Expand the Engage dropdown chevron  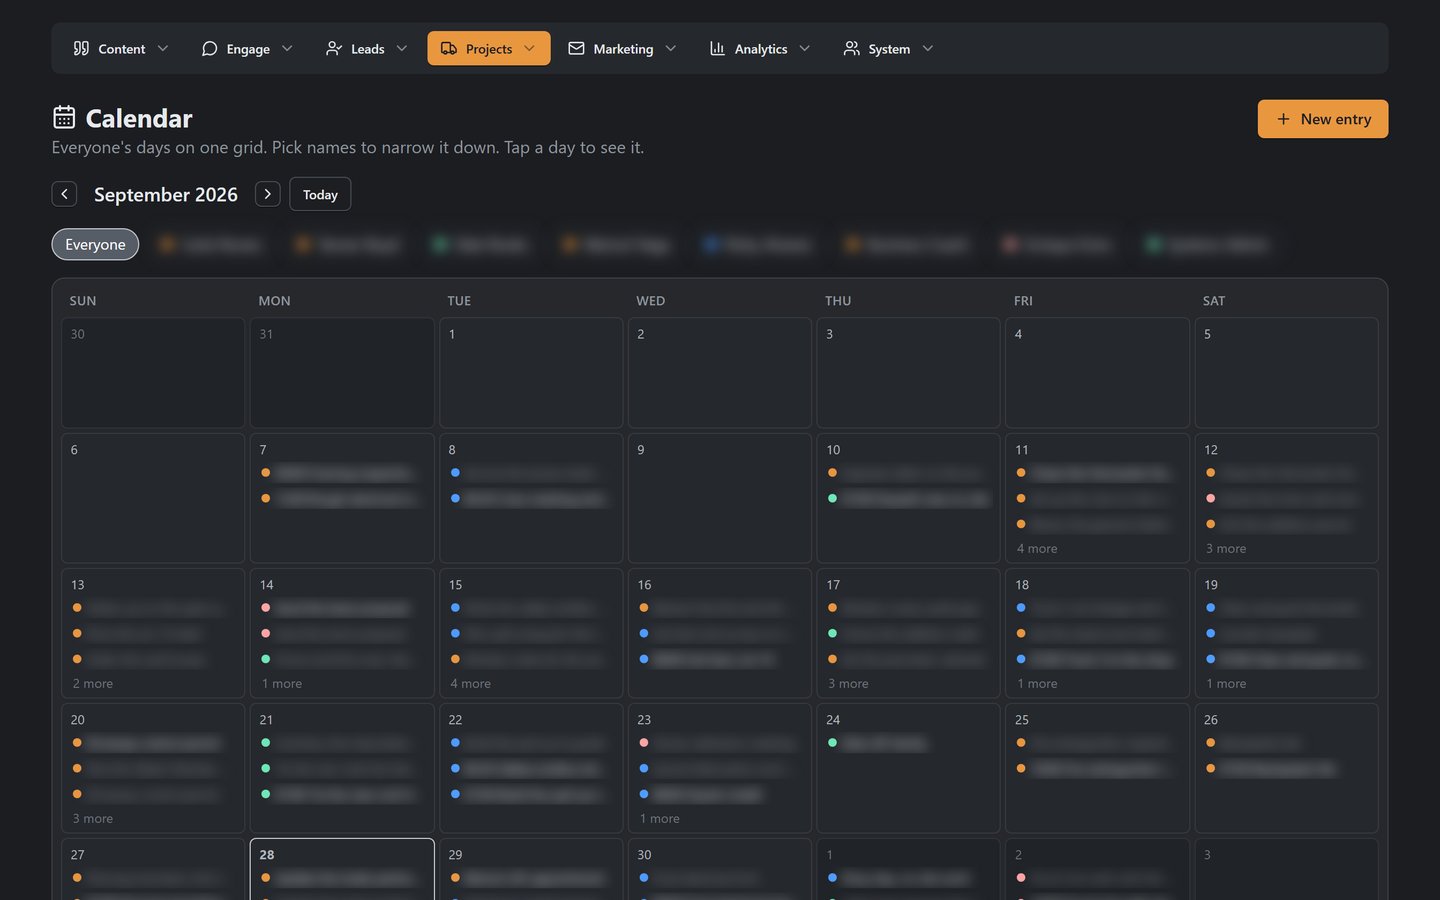pos(287,48)
